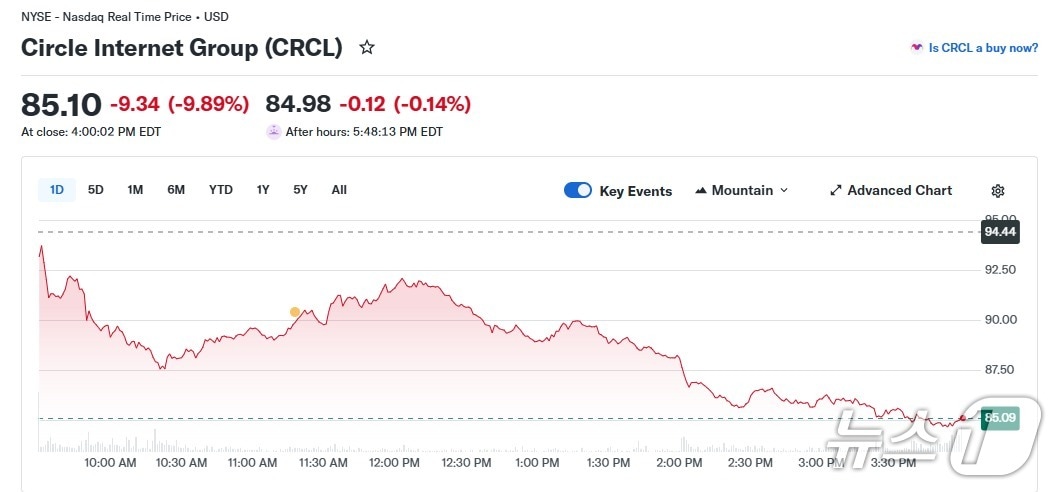Toggle the Key Events switch
This screenshot has height=492, width=1058.
pyautogui.click(x=578, y=190)
